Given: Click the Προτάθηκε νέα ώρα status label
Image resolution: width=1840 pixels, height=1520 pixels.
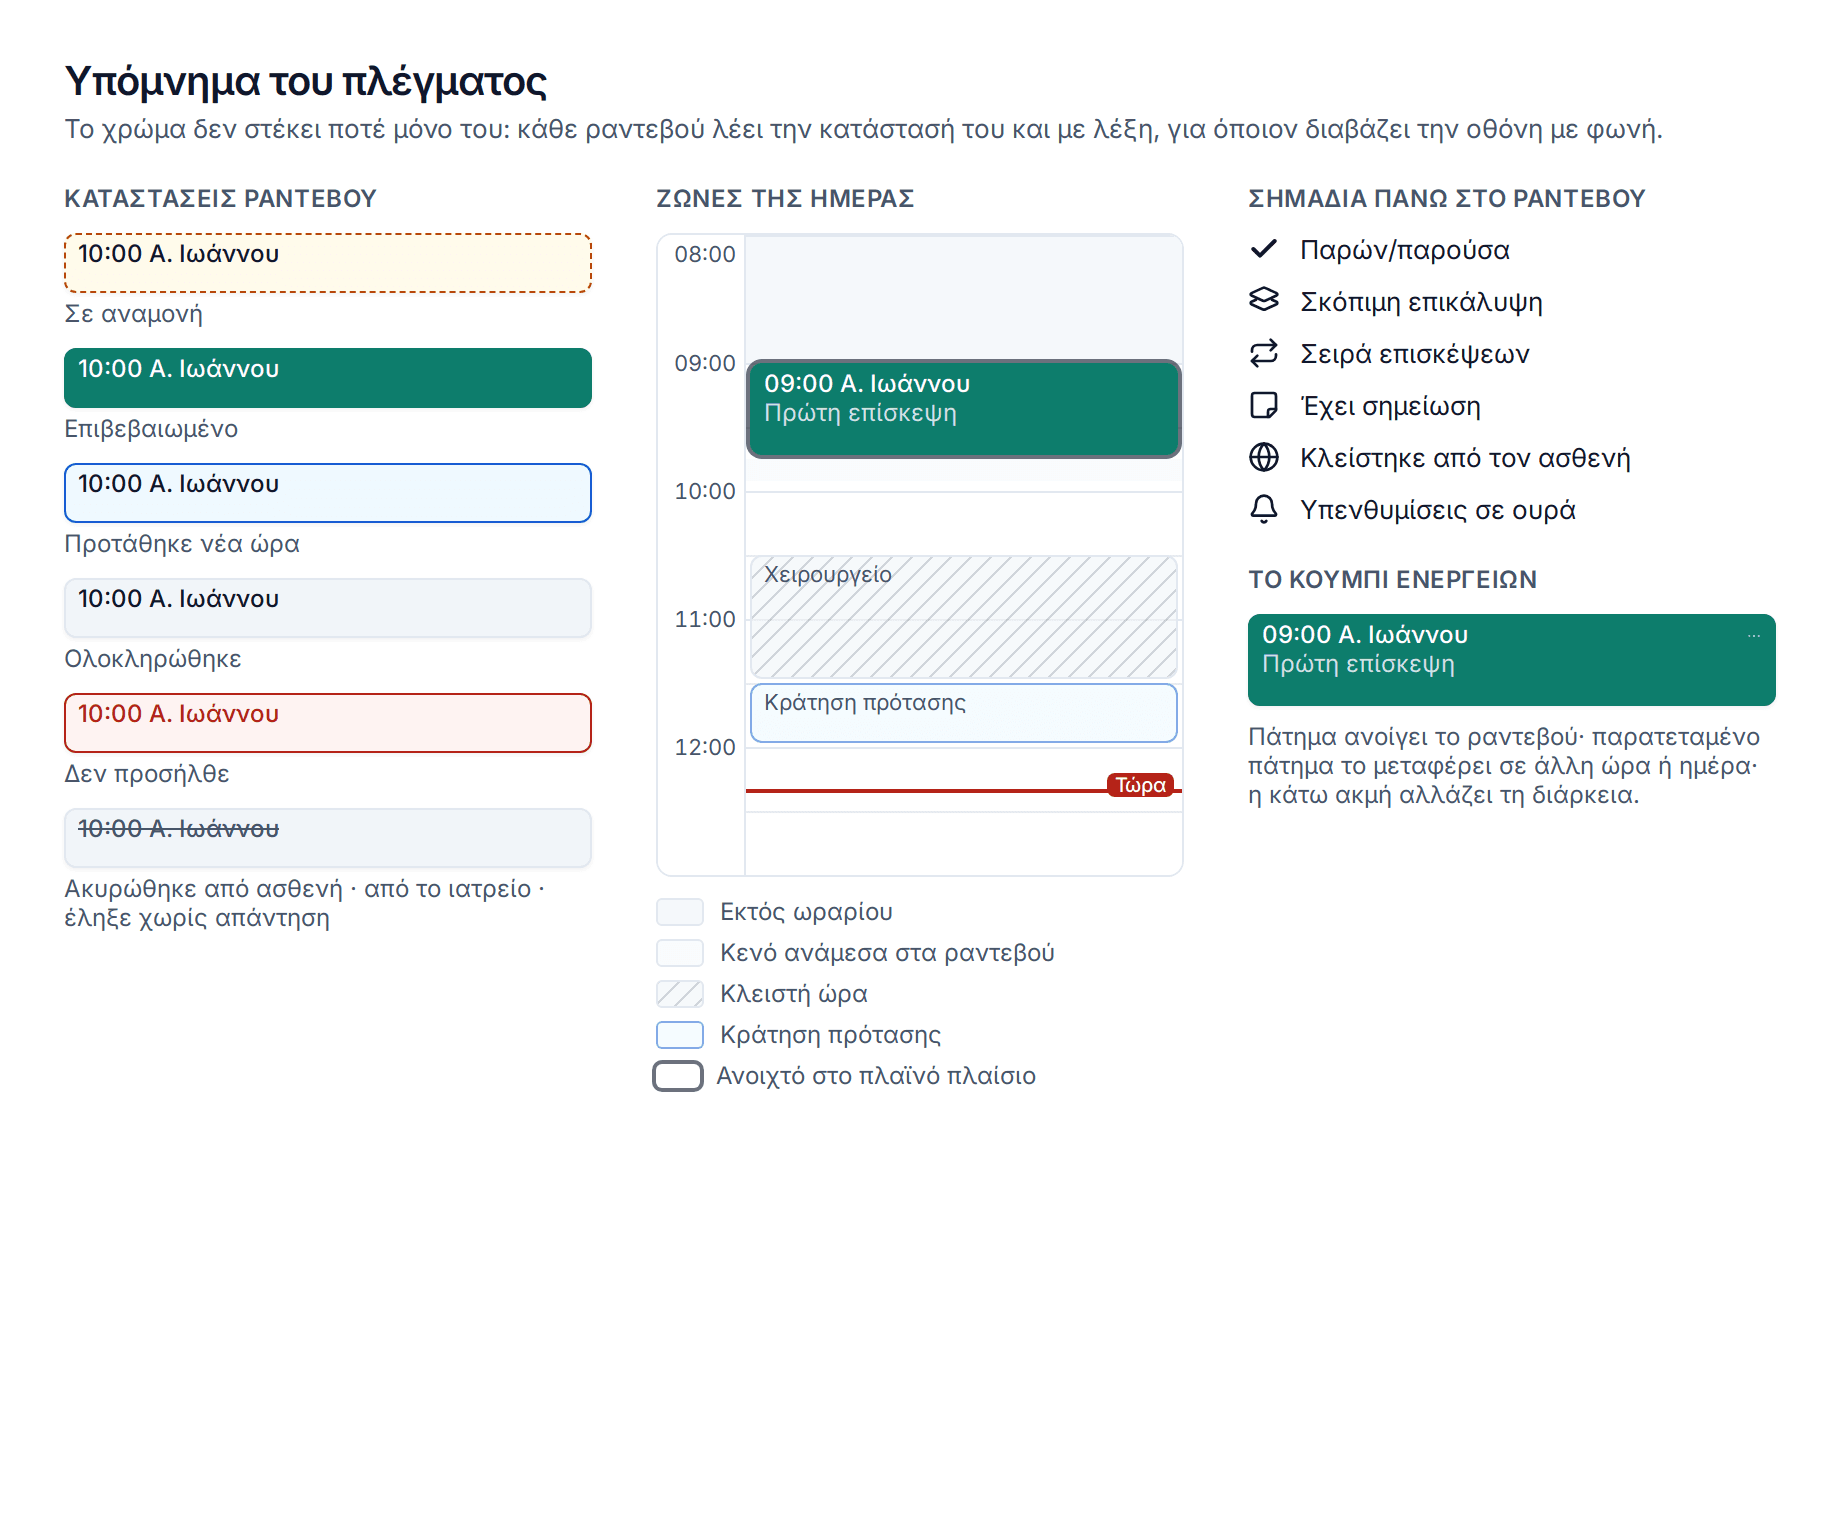Looking at the screenshot, I should point(182,544).
